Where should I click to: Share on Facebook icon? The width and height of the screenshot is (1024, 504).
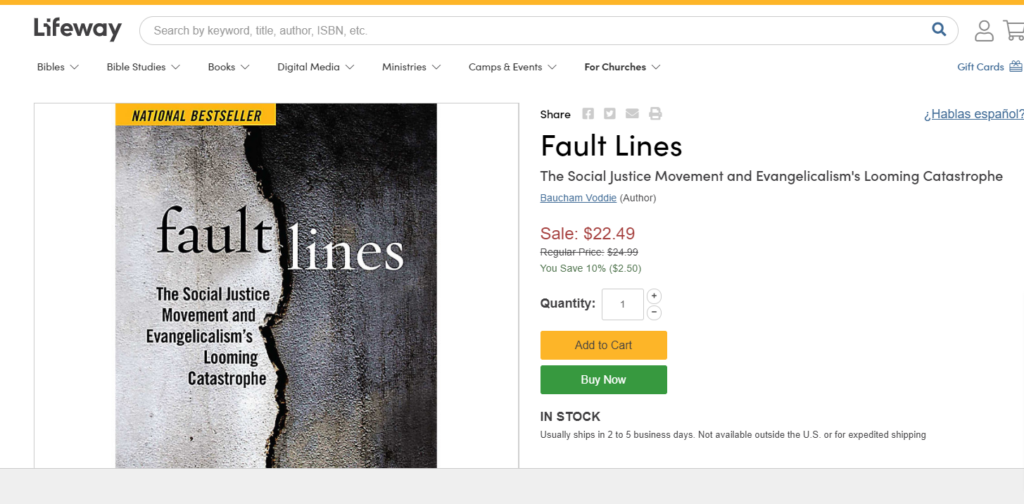(588, 114)
